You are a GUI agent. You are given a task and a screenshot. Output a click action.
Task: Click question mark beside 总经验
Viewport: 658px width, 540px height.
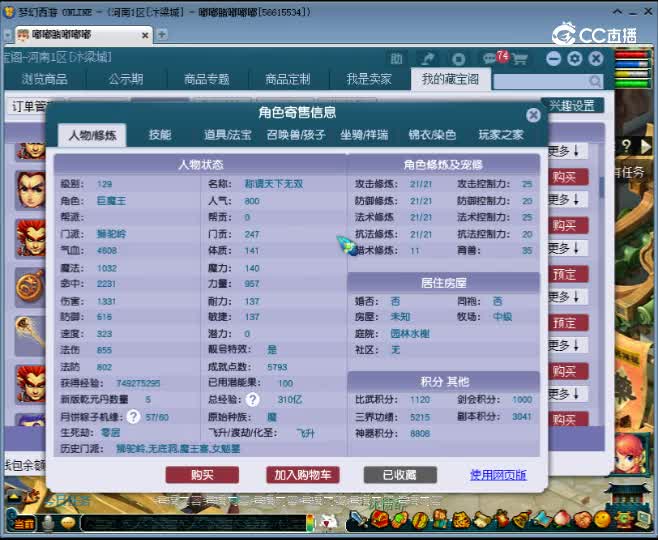point(253,399)
